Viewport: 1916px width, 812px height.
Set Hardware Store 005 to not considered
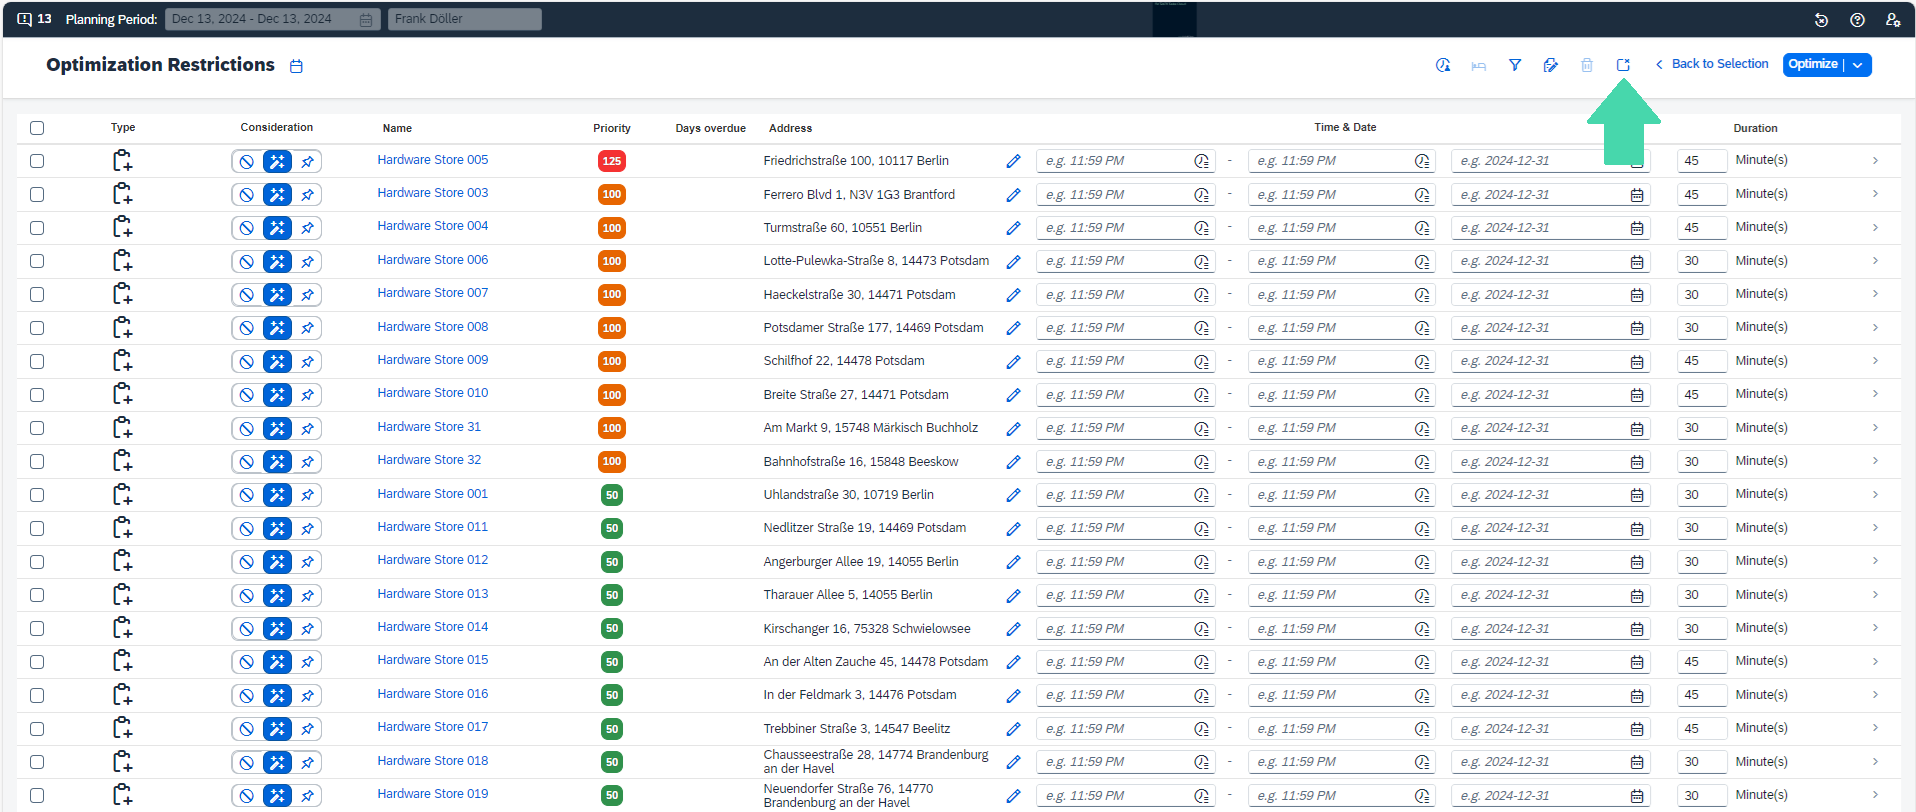[246, 161]
